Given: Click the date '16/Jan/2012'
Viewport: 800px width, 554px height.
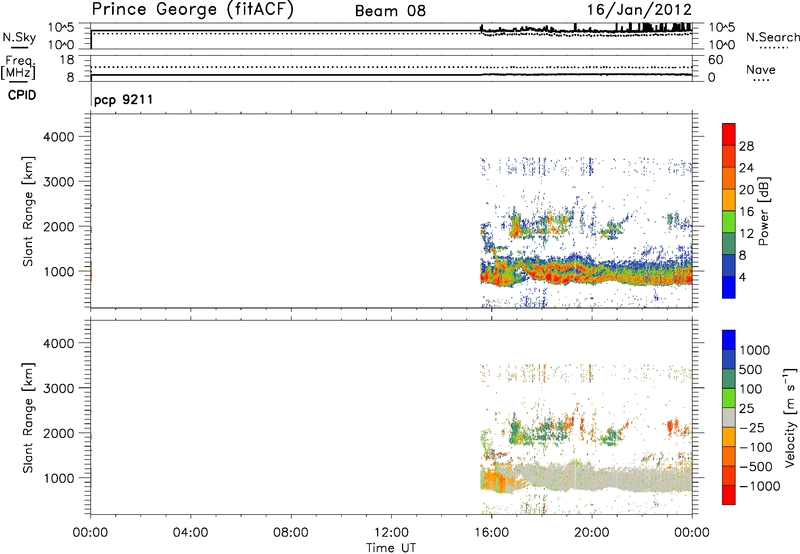Looking at the screenshot, I should [639, 9].
